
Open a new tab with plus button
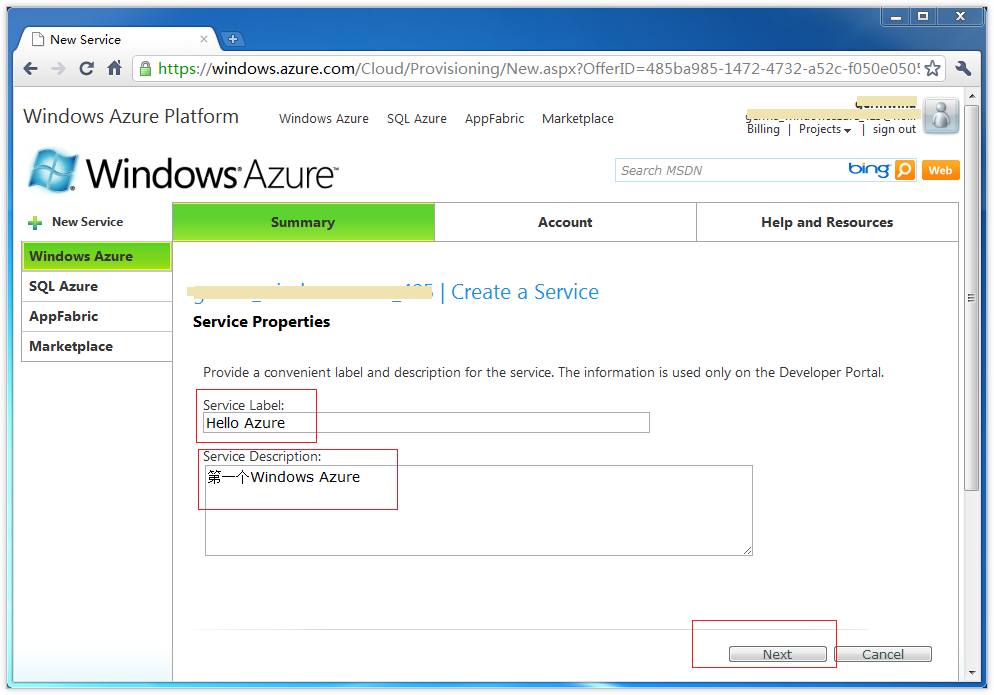(x=233, y=39)
